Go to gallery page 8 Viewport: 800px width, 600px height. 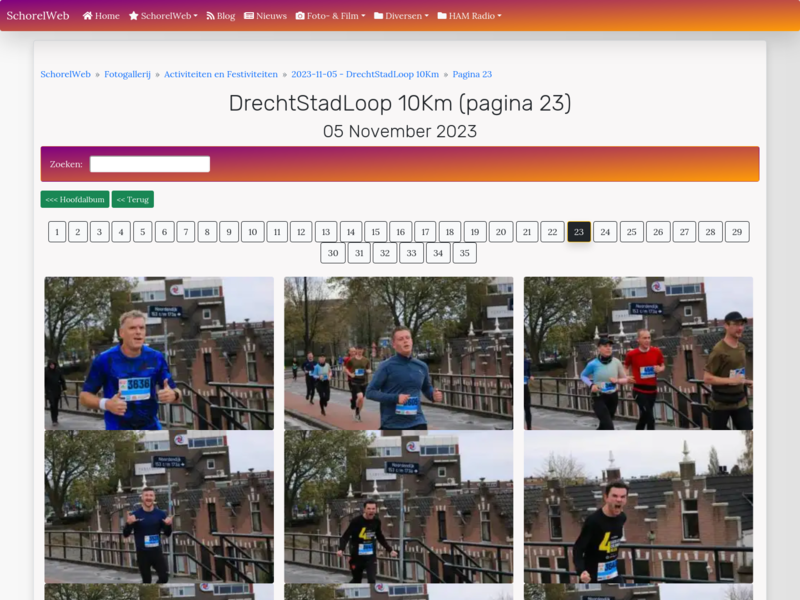point(207,232)
